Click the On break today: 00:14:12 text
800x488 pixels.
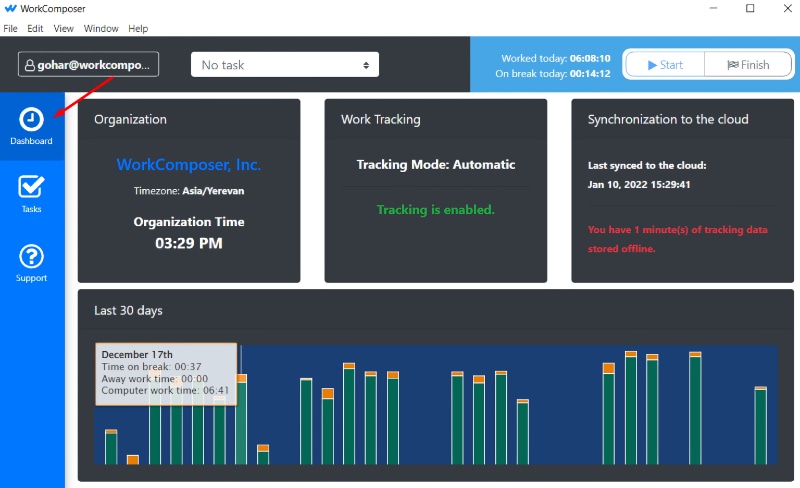point(553,74)
